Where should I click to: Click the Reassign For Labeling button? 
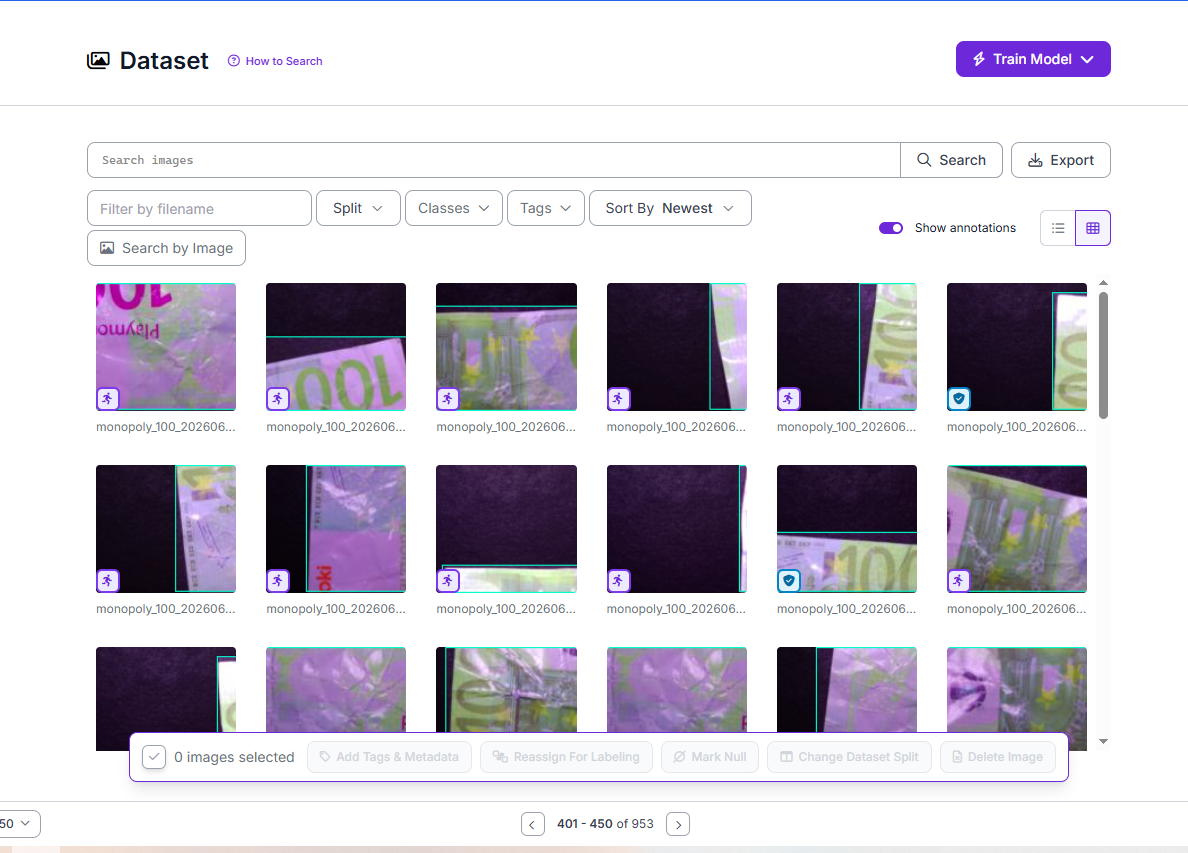click(566, 757)
